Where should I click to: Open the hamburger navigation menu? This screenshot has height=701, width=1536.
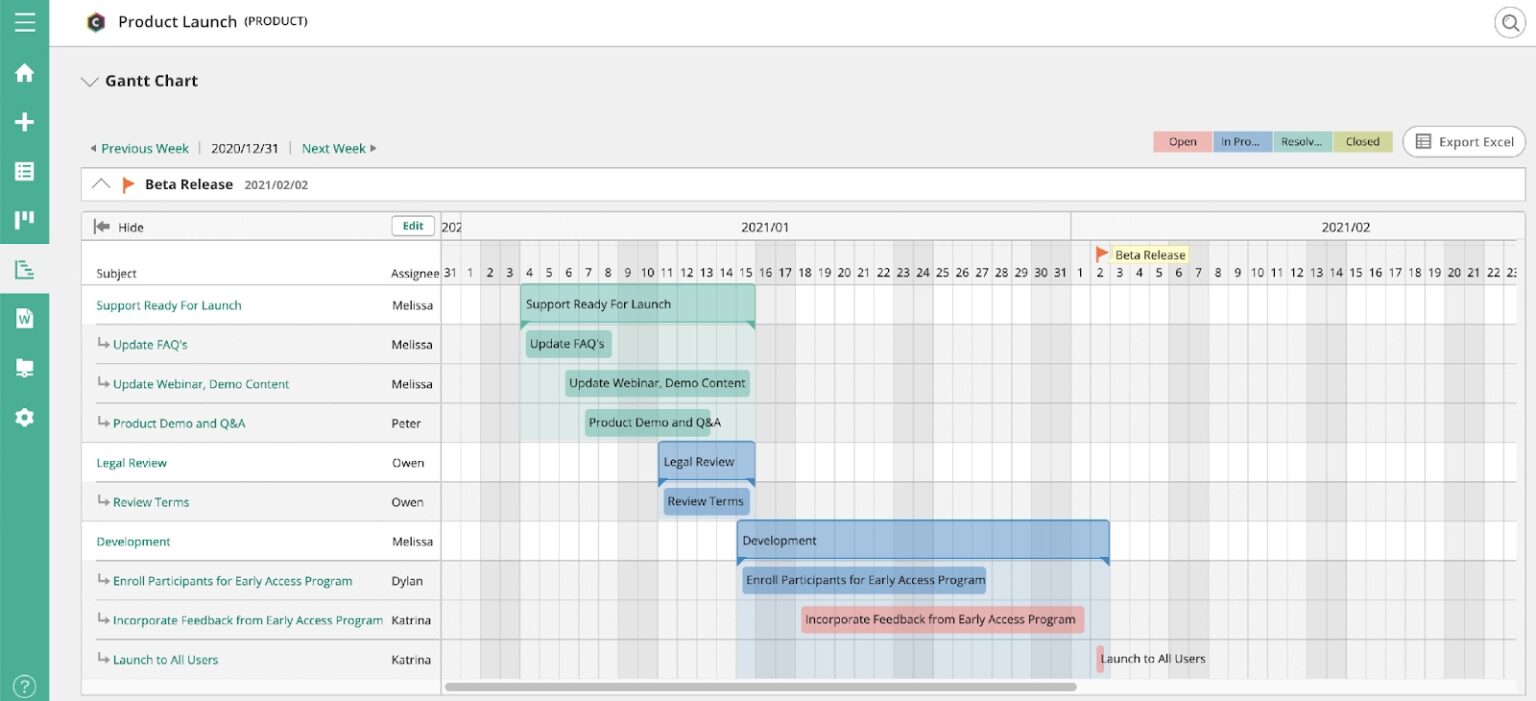coord(25,20)
